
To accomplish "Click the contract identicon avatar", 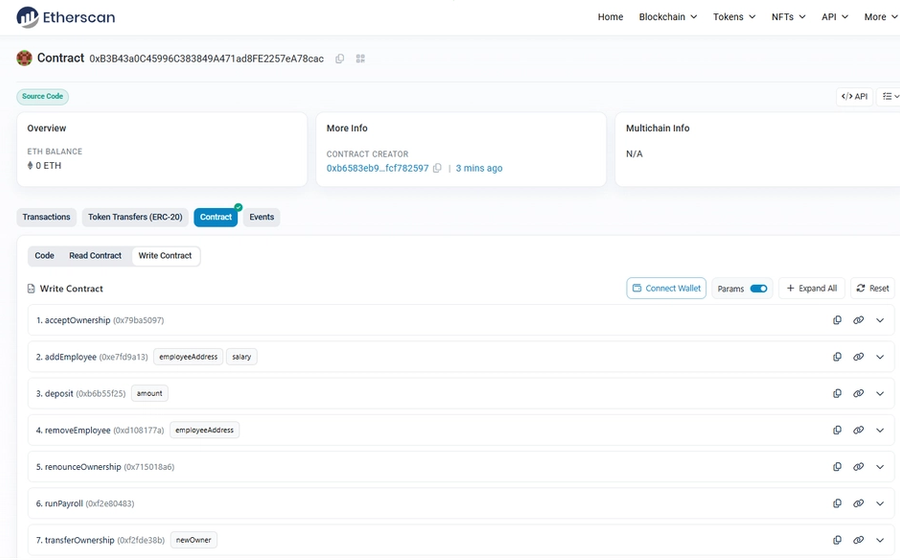I will coord(24,58).
